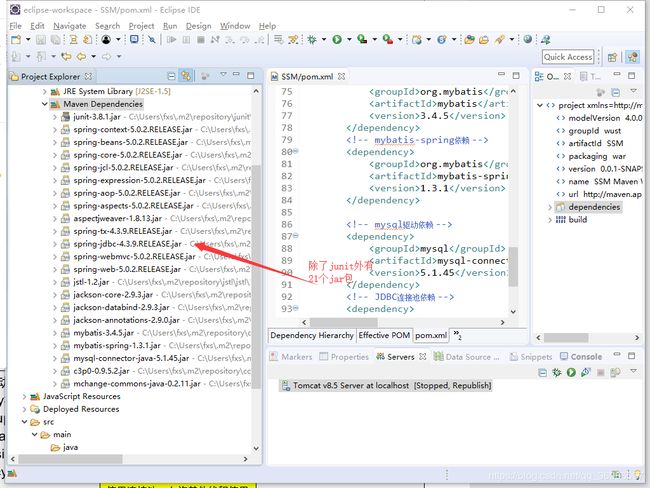Select mysql-connector-java-5.1.45.jar entry
This screenshot has width=650, height=488.
[131, 358]
